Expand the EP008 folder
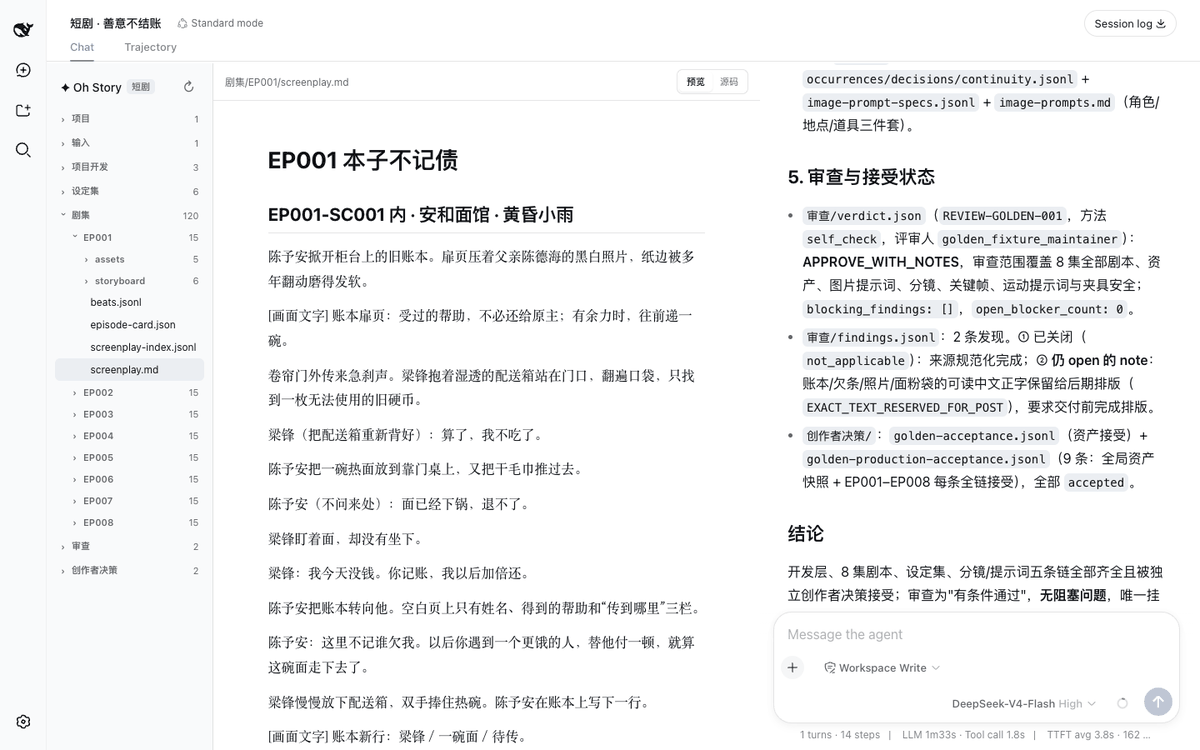The image size is (1200, 750). coord(130,522)
